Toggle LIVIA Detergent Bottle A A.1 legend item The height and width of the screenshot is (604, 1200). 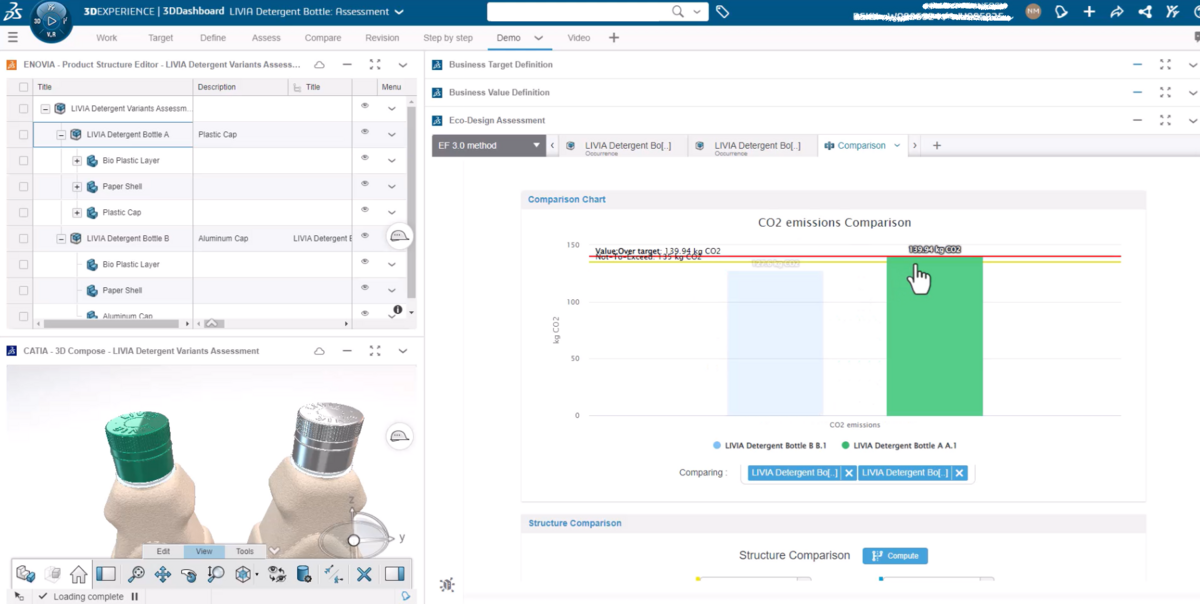pos(899,445)
